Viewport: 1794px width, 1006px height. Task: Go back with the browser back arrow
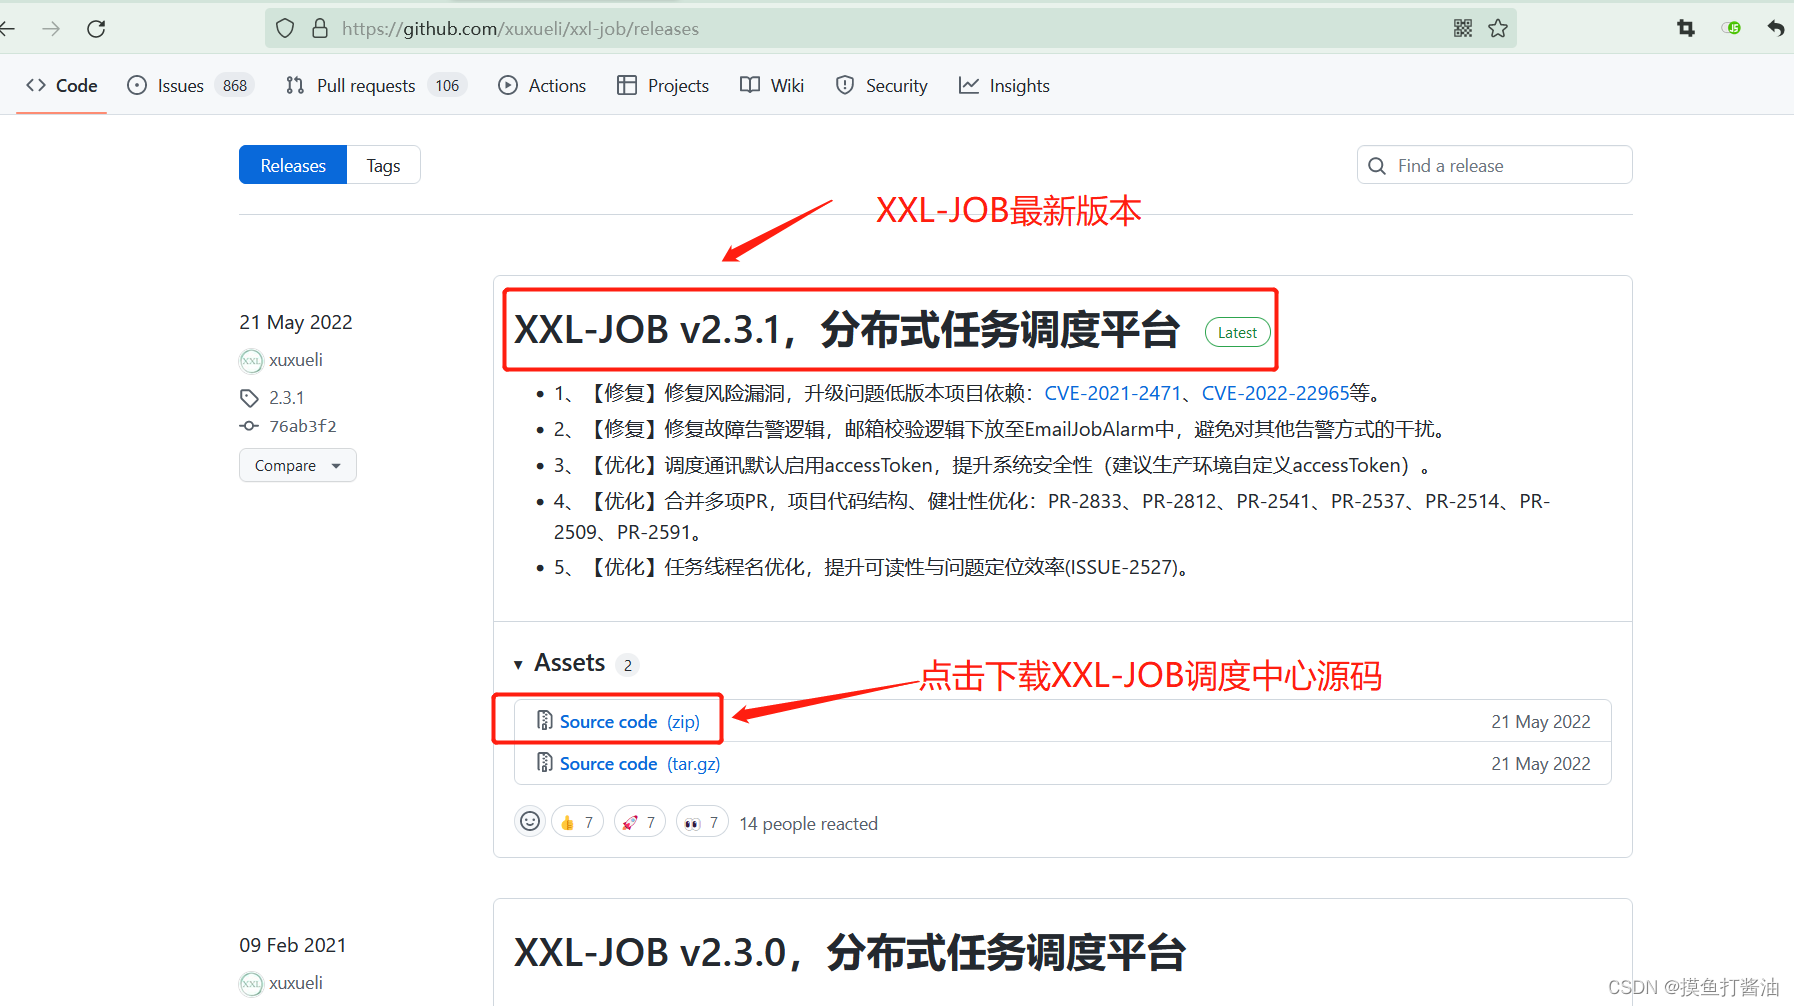[7, 29]
